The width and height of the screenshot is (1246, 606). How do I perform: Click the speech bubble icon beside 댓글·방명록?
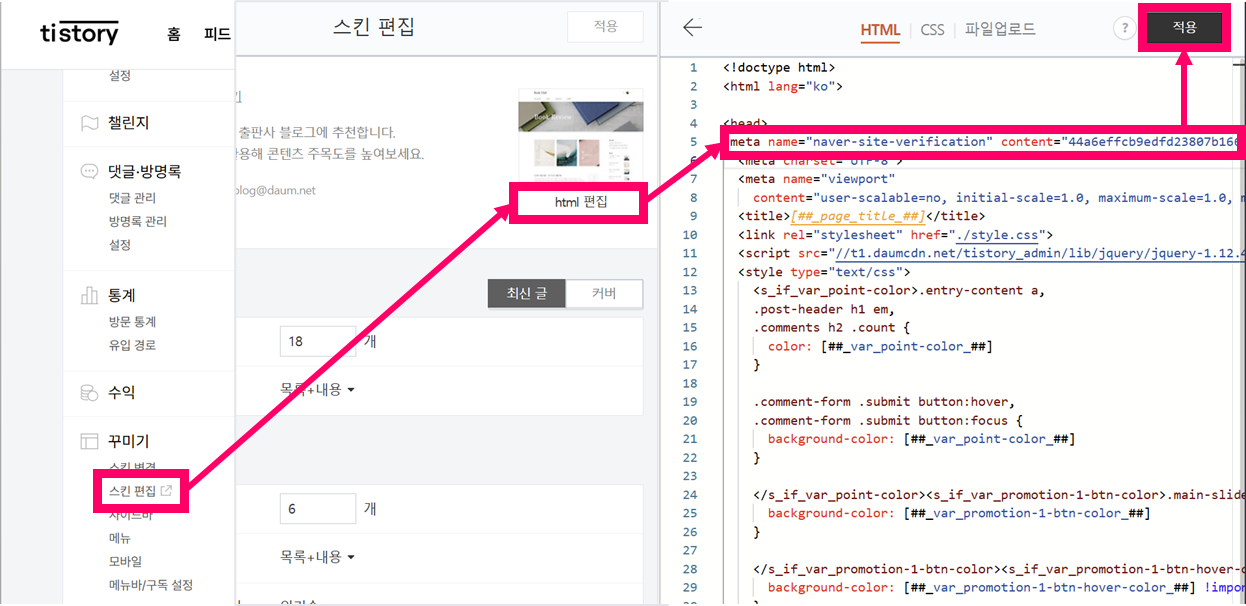pyautogui.click(x=90, y=172)
